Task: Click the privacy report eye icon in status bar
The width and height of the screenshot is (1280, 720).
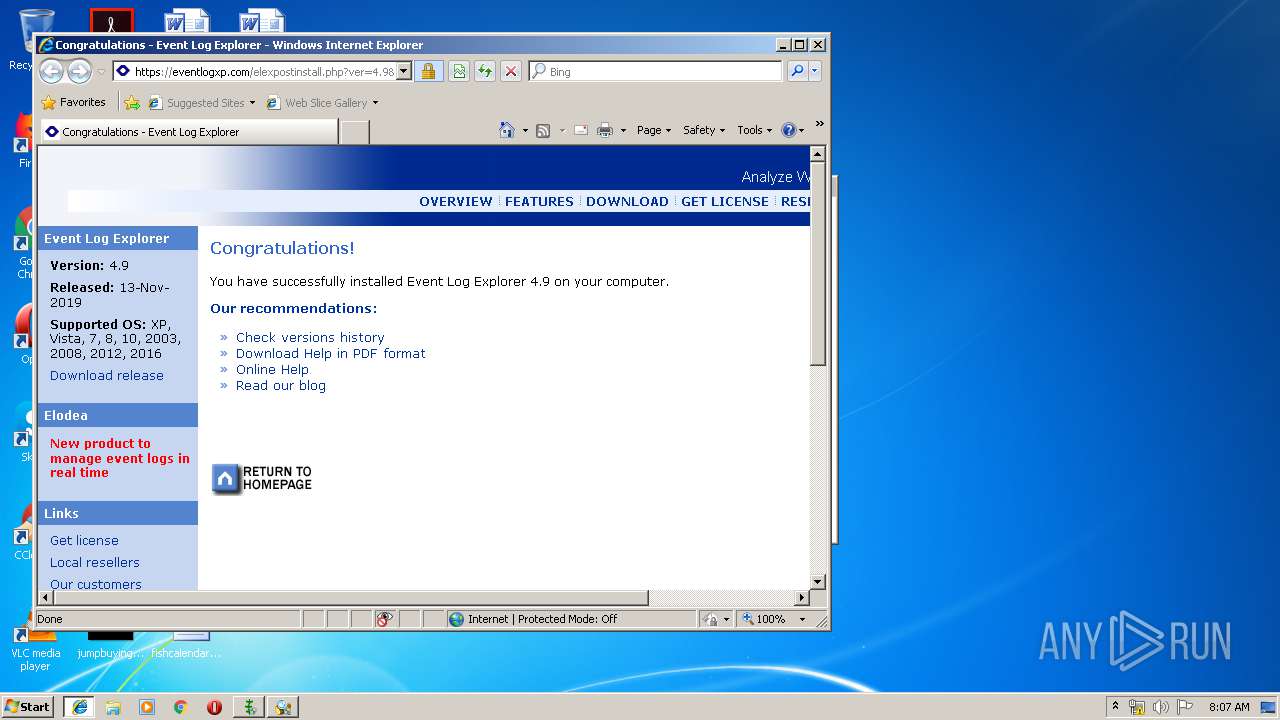Action: [385, 619]
